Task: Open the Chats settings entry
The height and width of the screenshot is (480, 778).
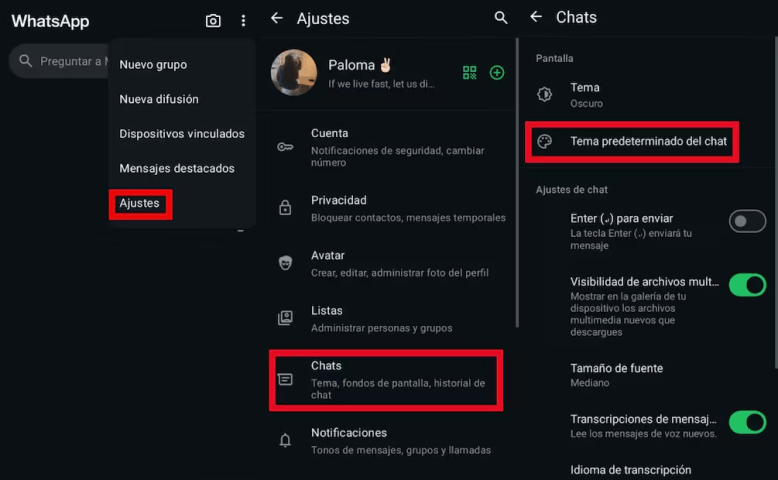Action: [386, 380]
